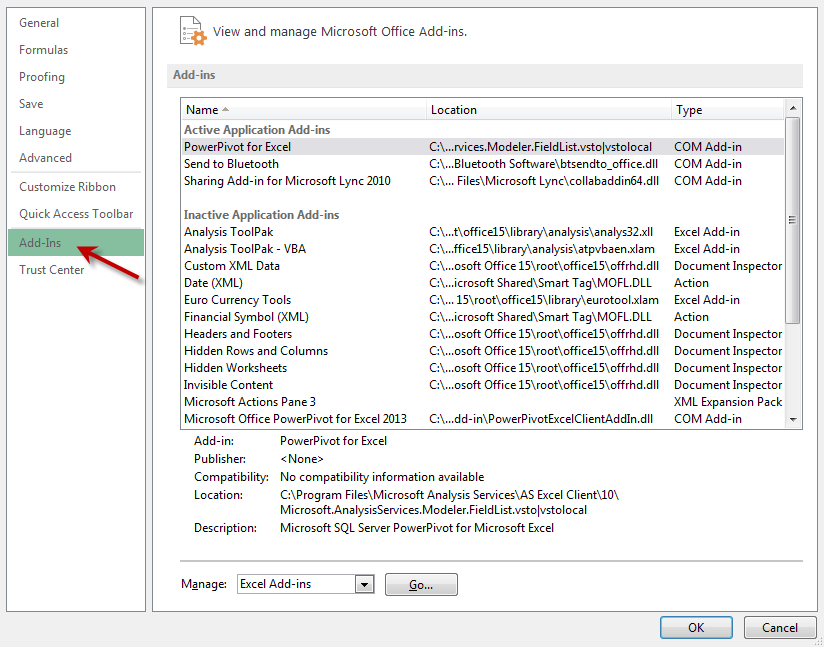This screenshot has height=647, width=824.
Task: Select Microsoft Office PowerPivot for Excel 2013
Action: [x=483, y=419]
